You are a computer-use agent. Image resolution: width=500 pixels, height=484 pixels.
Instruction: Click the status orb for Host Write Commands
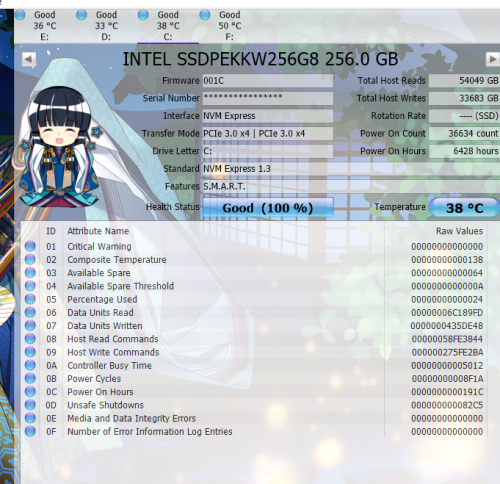[x=30, y=352]
